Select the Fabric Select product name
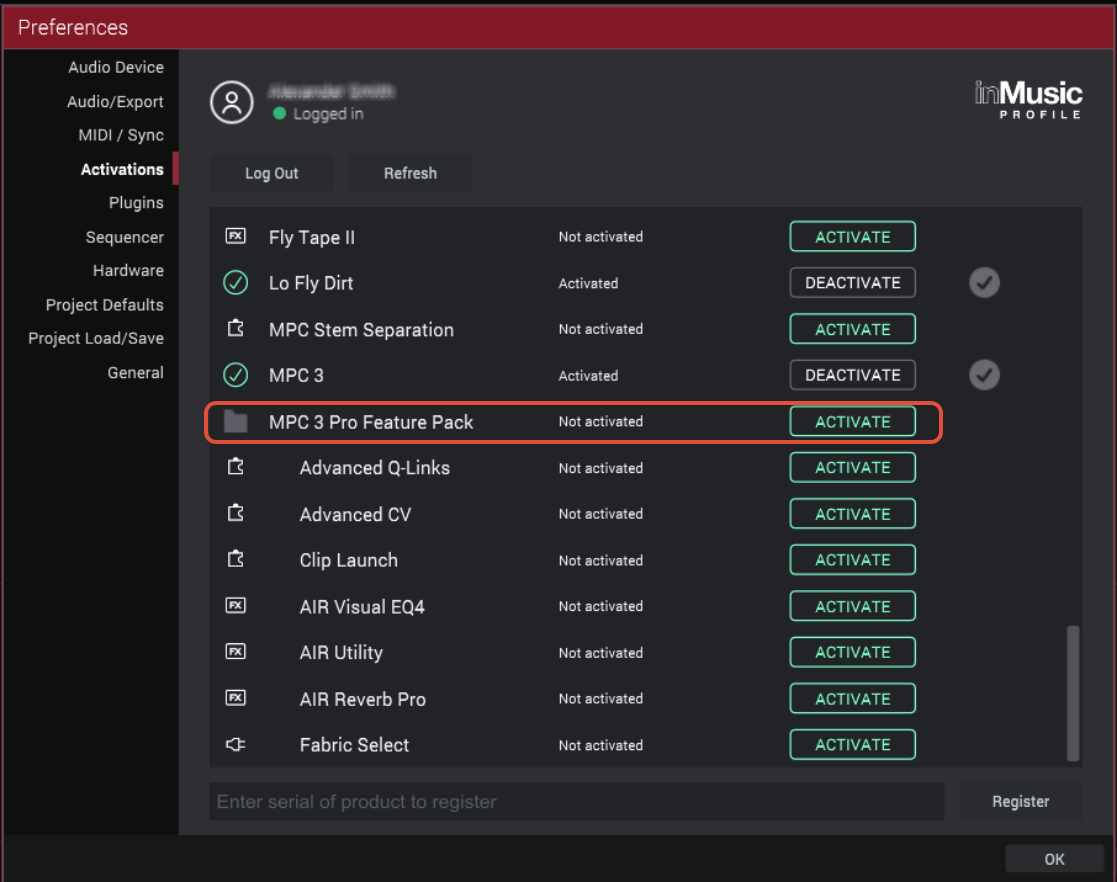The width and height of the screenshot is (1117, 882). [x=354, y=745]
